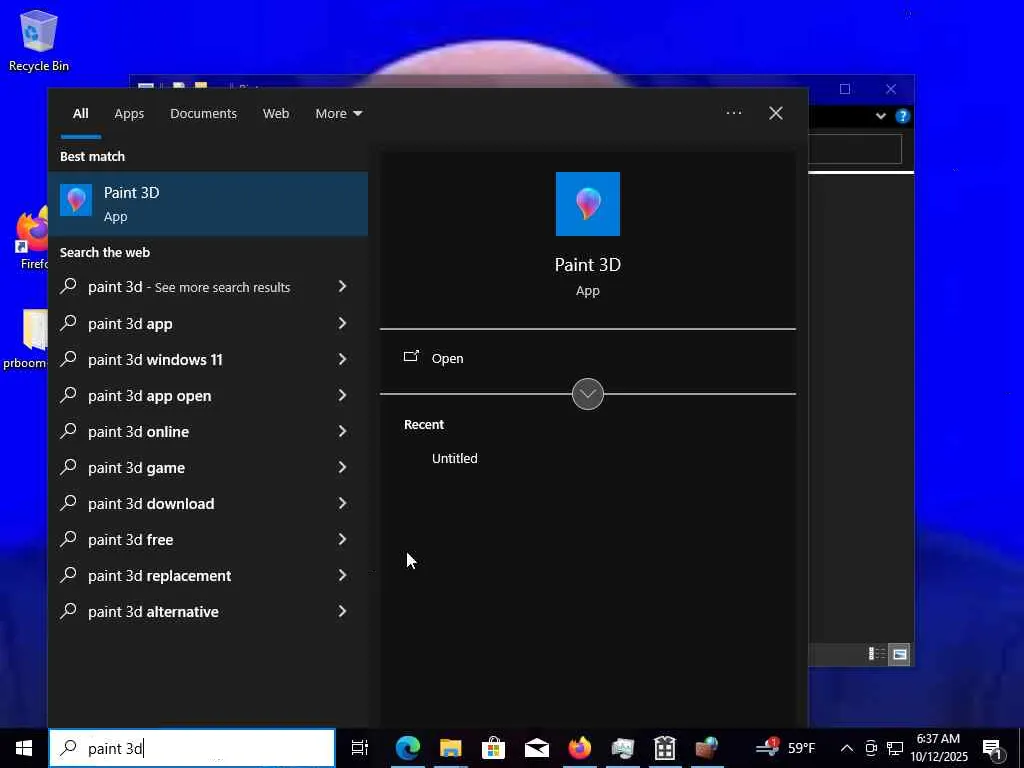Click the search box in Explorer window
The height and width of the screenshot is (768, 1024).
[855, 149]
